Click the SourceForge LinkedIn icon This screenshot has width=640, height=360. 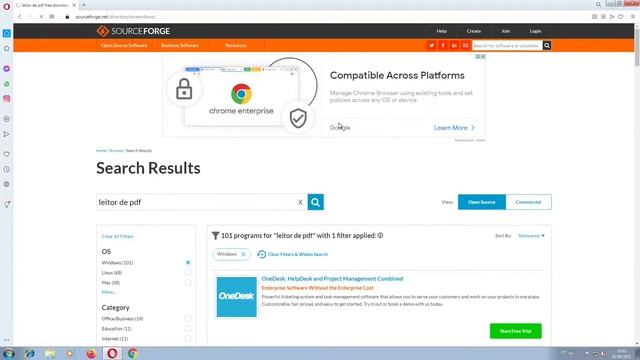click(x=454, y=45)
